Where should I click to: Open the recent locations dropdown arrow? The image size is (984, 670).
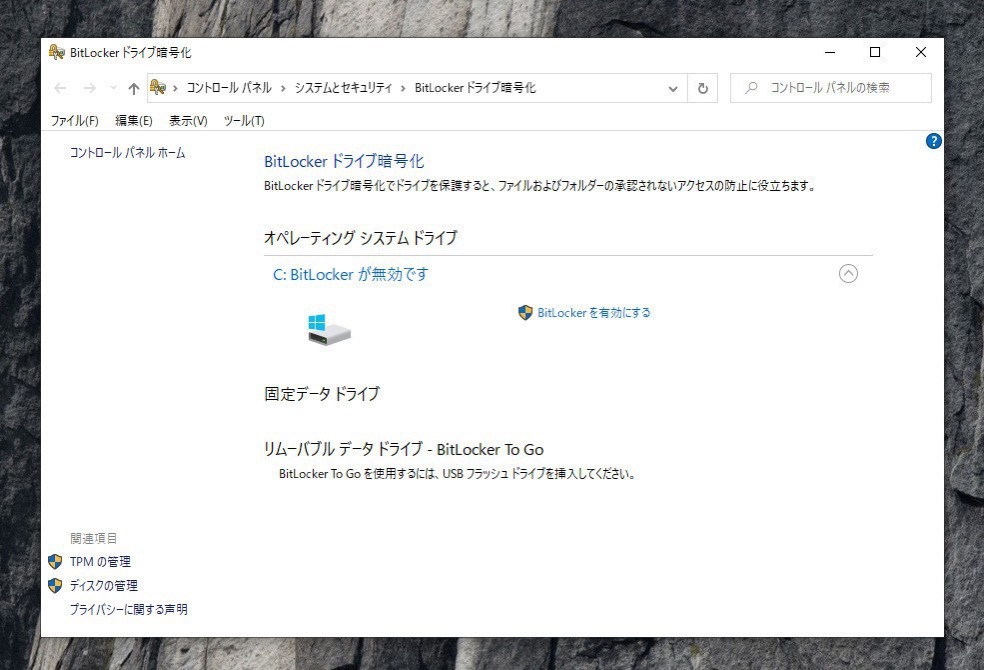pos(113,88)
